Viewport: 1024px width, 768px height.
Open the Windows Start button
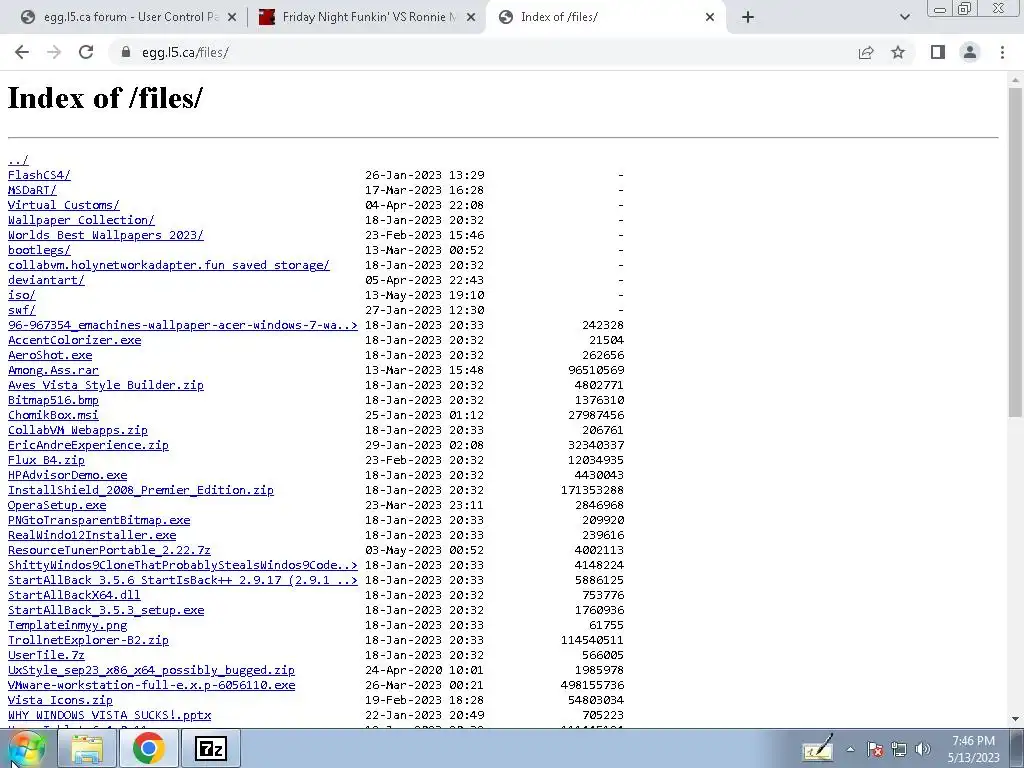[26, 748]
